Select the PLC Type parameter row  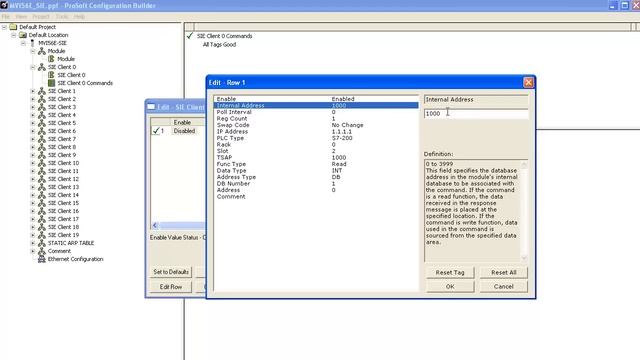316,138
